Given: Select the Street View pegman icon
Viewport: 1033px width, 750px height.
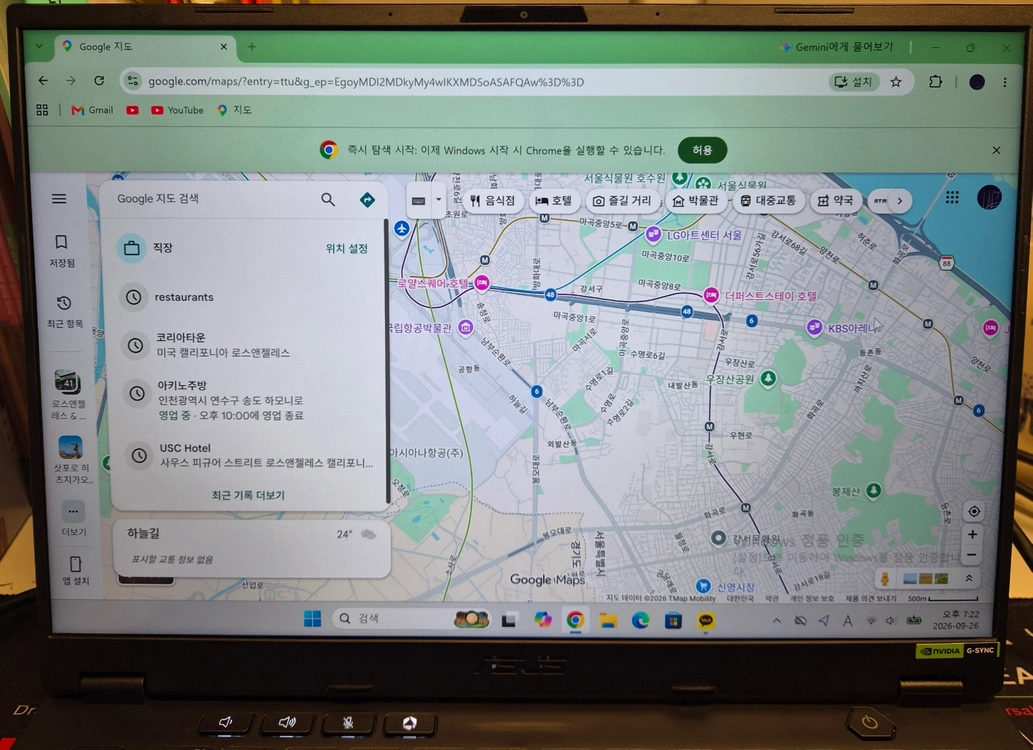Looking at the screenshot, I should tap(885, 579).
